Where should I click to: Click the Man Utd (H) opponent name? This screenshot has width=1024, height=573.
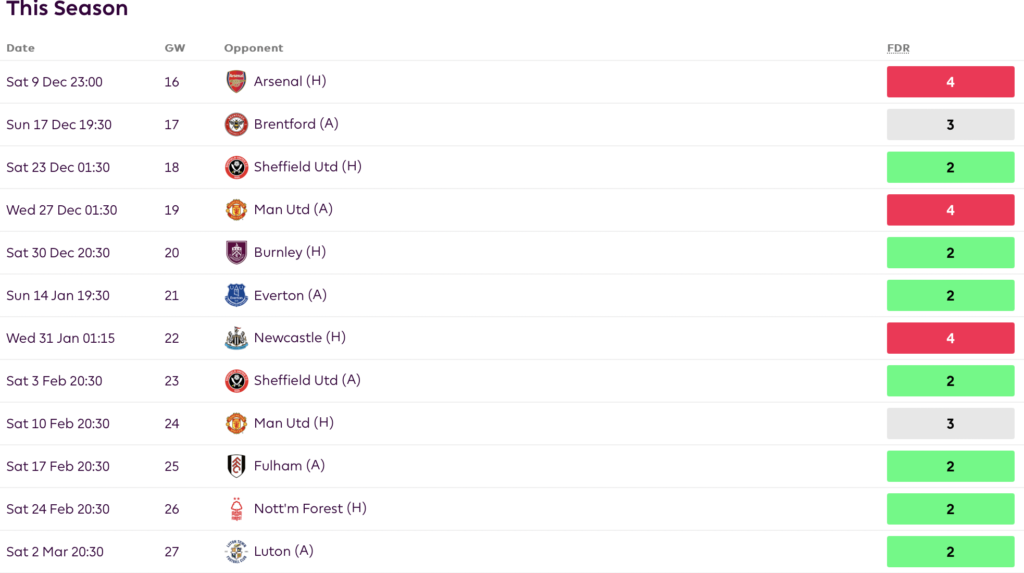click(294, 423)
